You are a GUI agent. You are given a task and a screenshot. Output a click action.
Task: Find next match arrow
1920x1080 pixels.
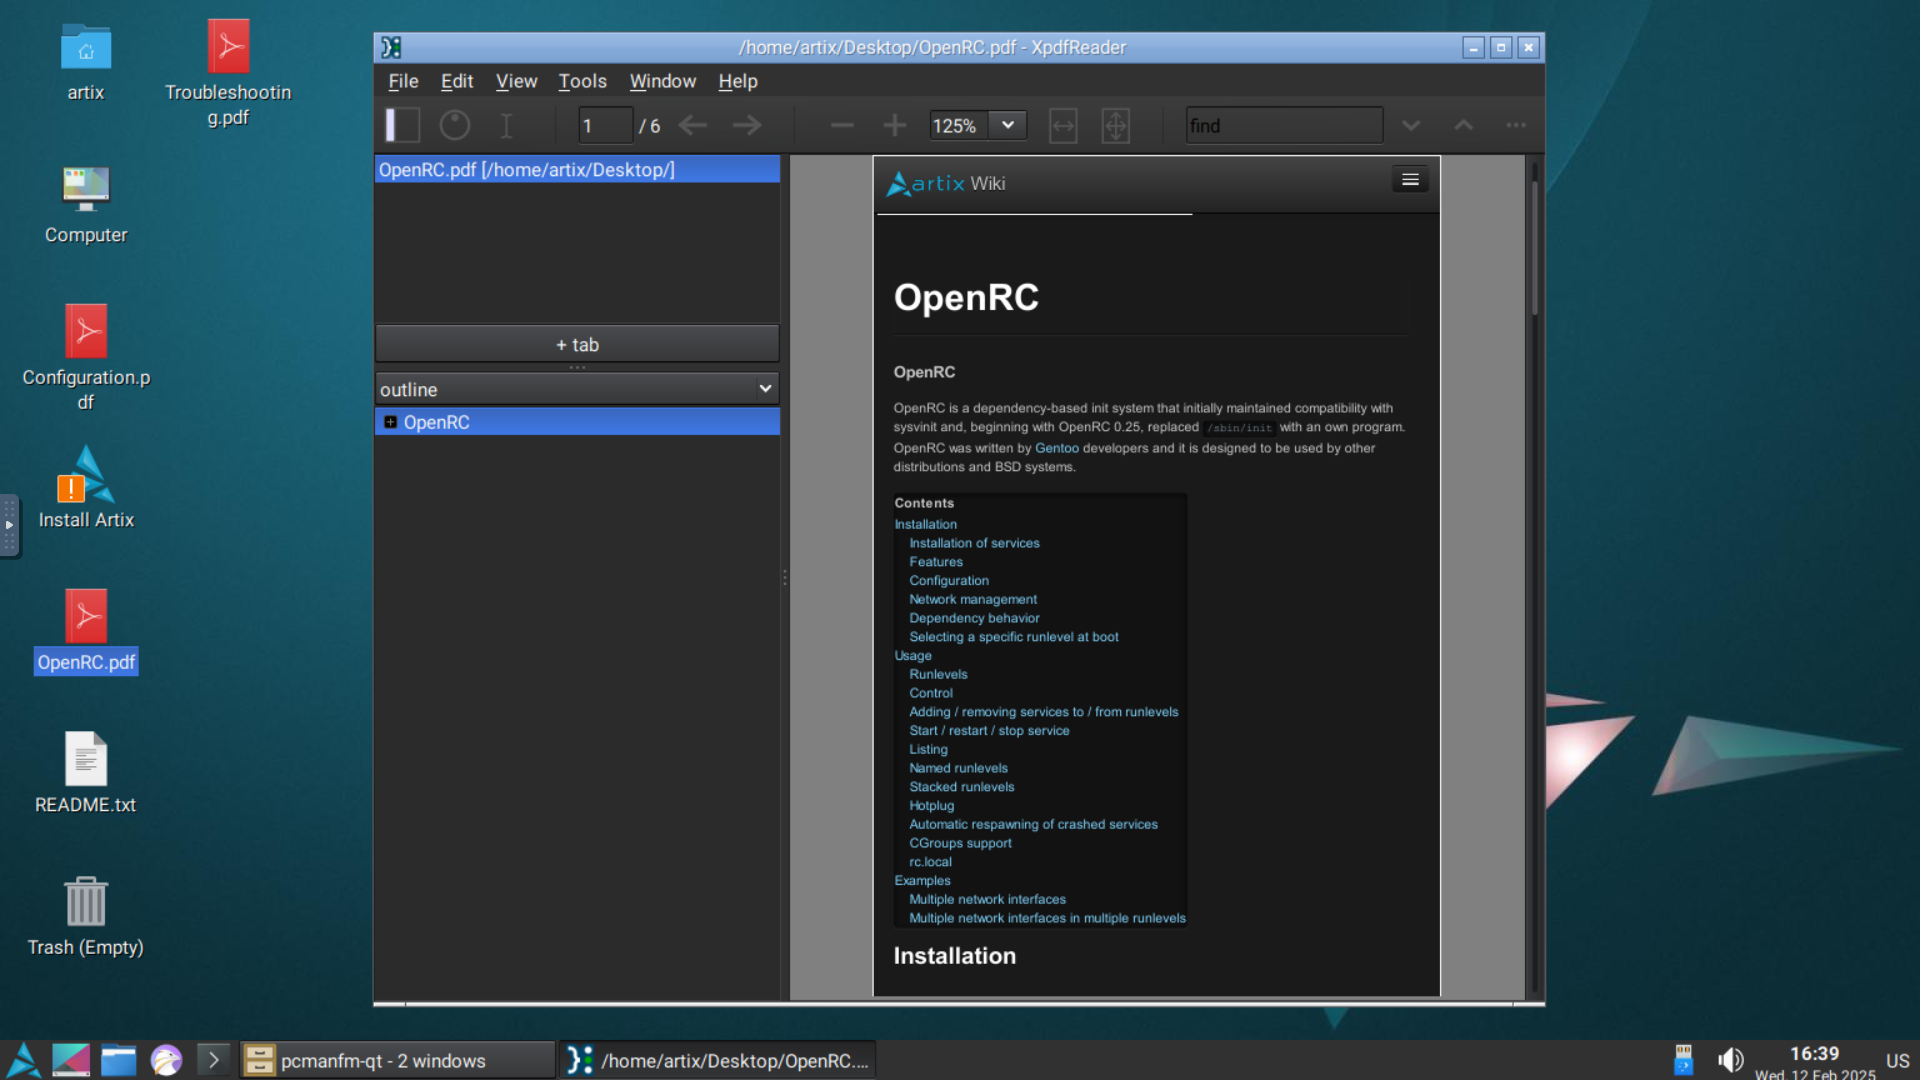(1411, 125)
